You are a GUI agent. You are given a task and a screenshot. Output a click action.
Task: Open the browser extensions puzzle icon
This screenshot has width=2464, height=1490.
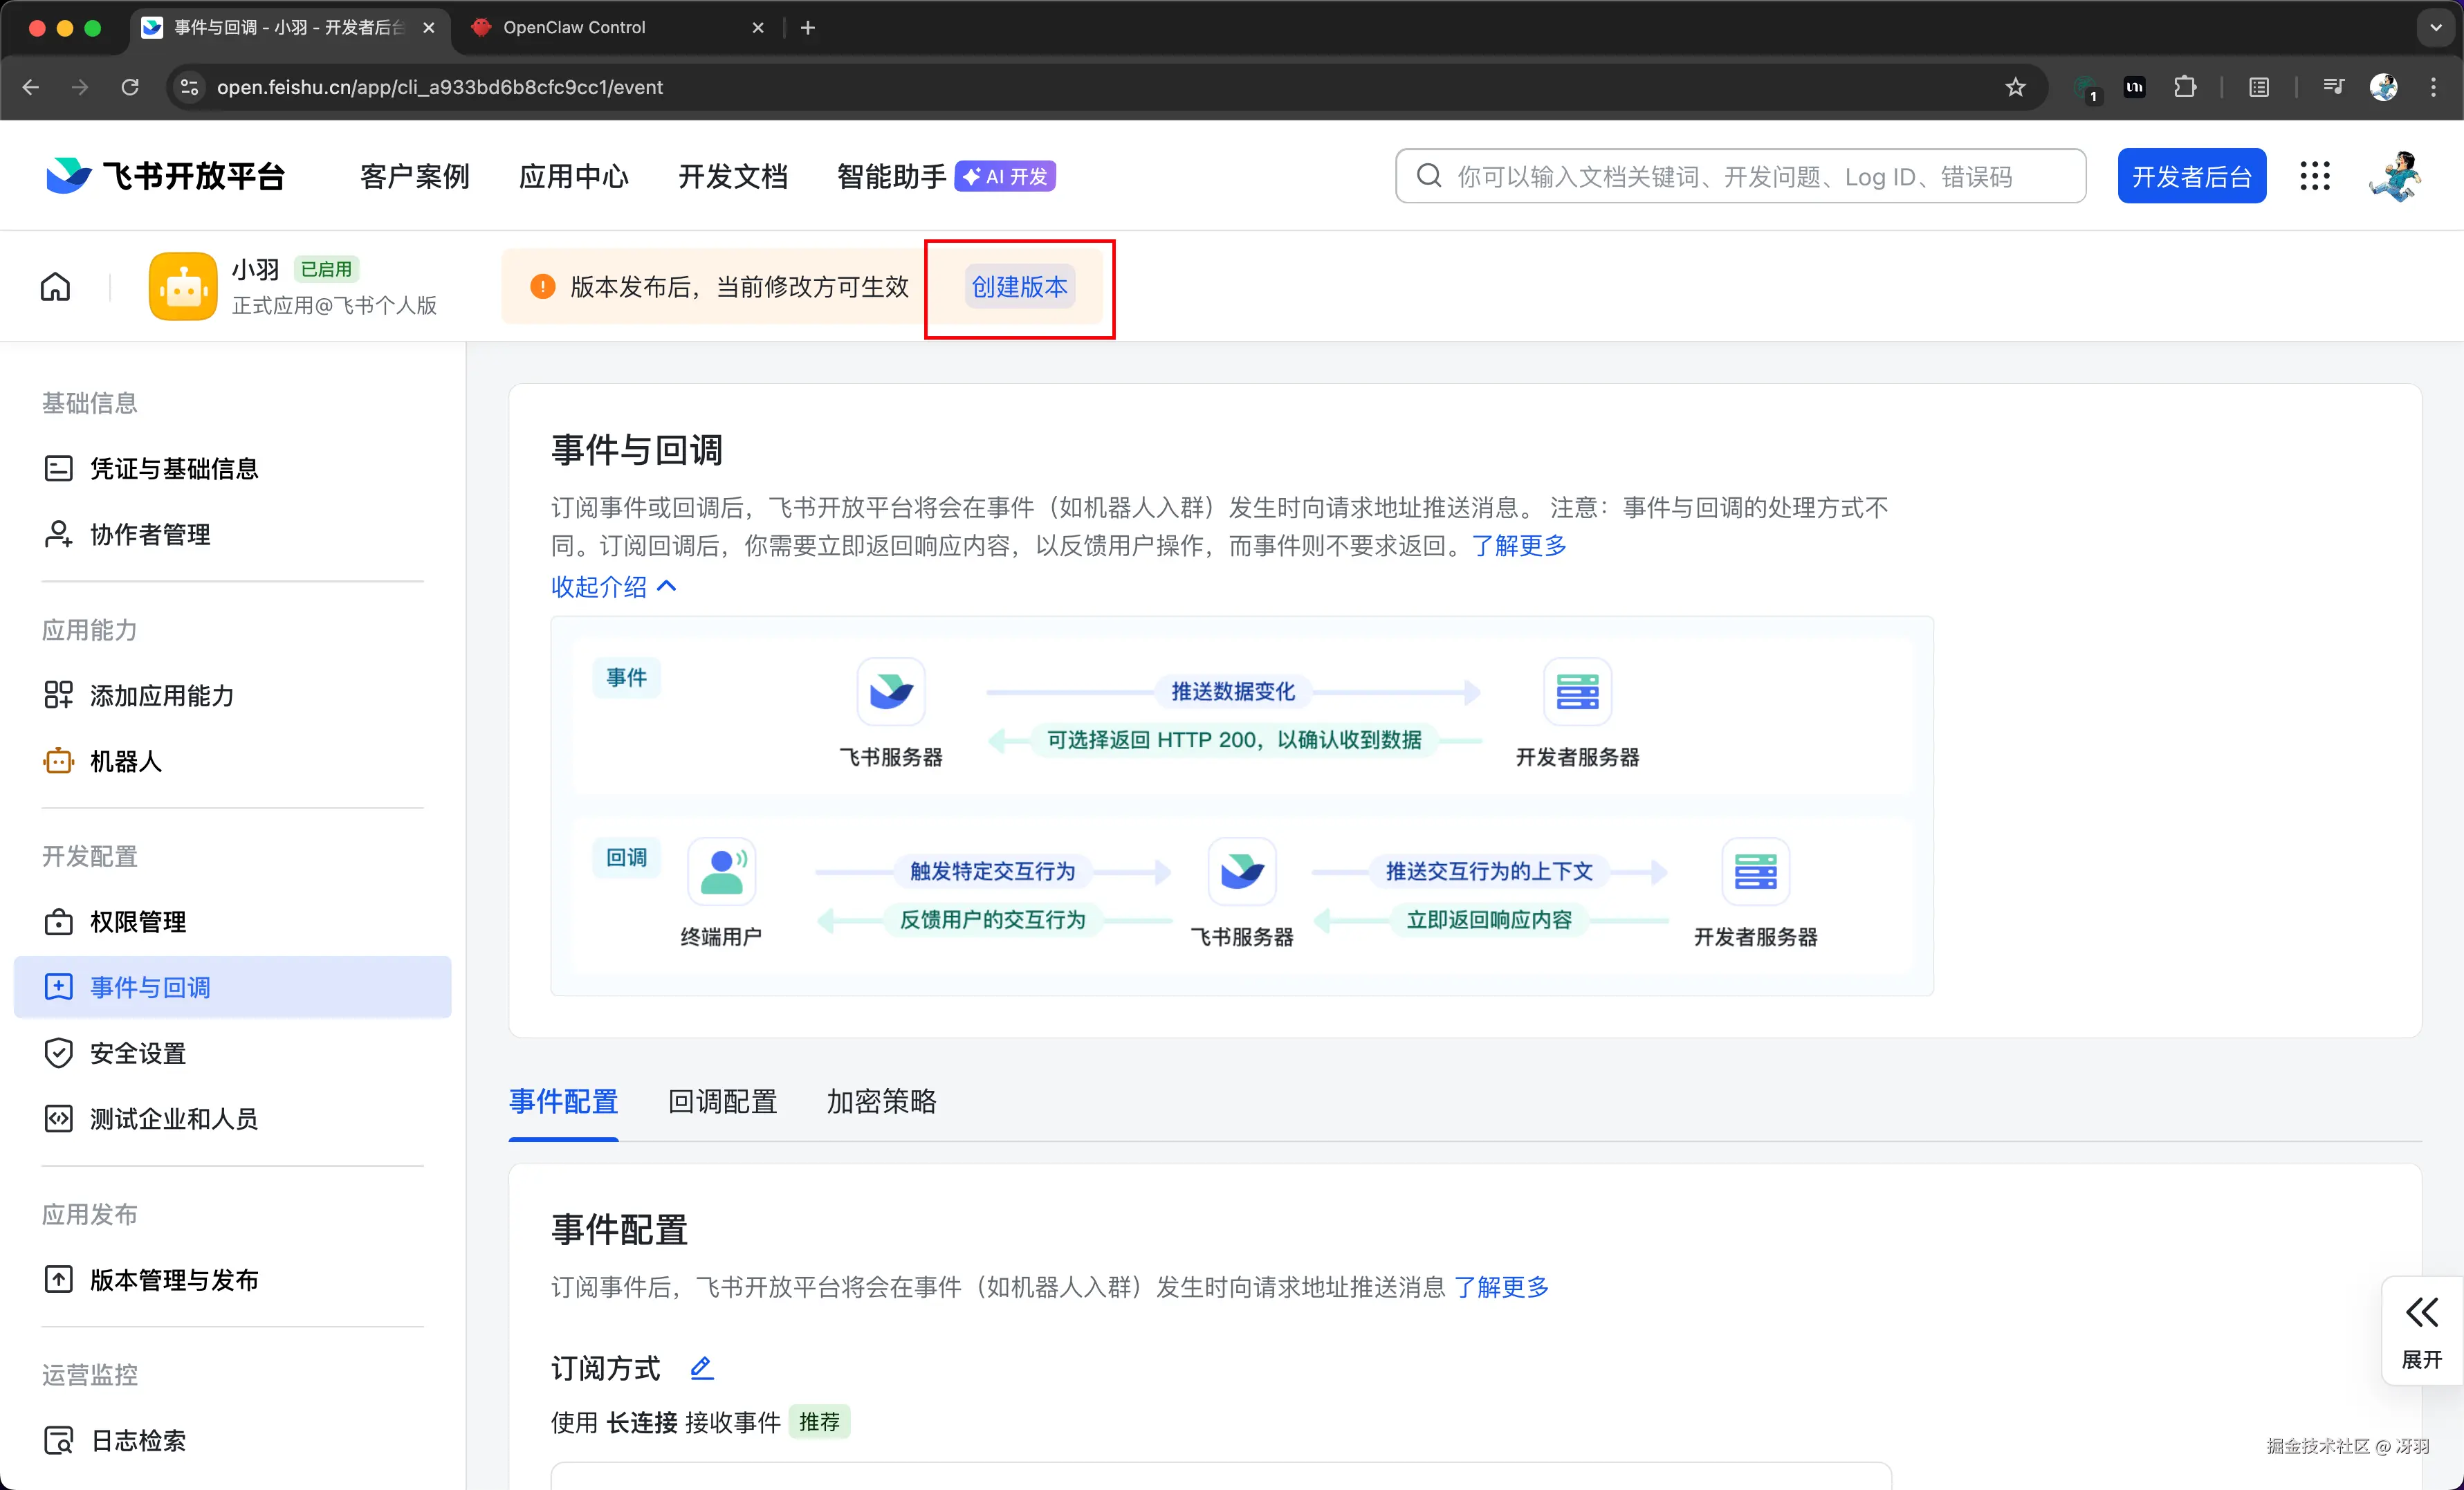tap(2185, 87)
